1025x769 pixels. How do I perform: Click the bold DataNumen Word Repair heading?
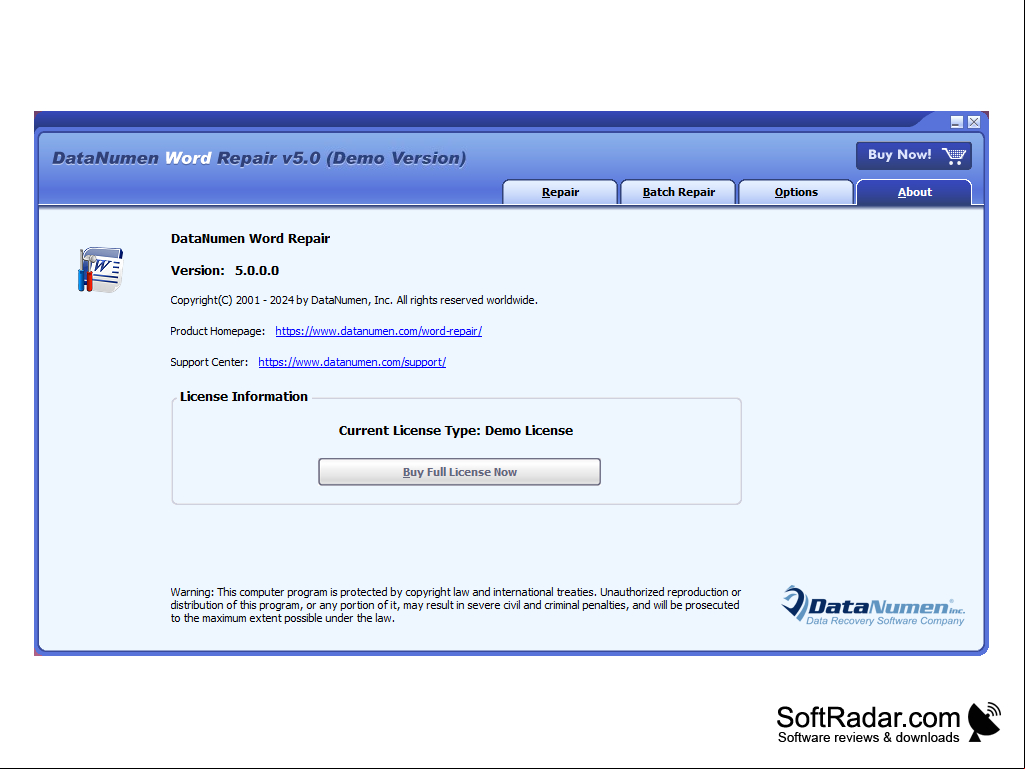(250, 239)
